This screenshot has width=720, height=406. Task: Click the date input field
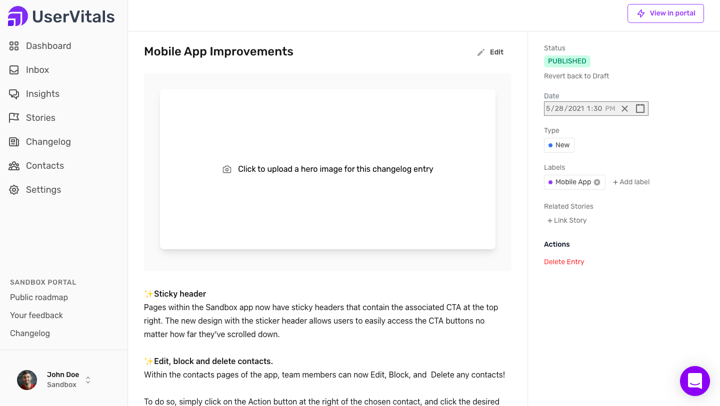point(596,108)
